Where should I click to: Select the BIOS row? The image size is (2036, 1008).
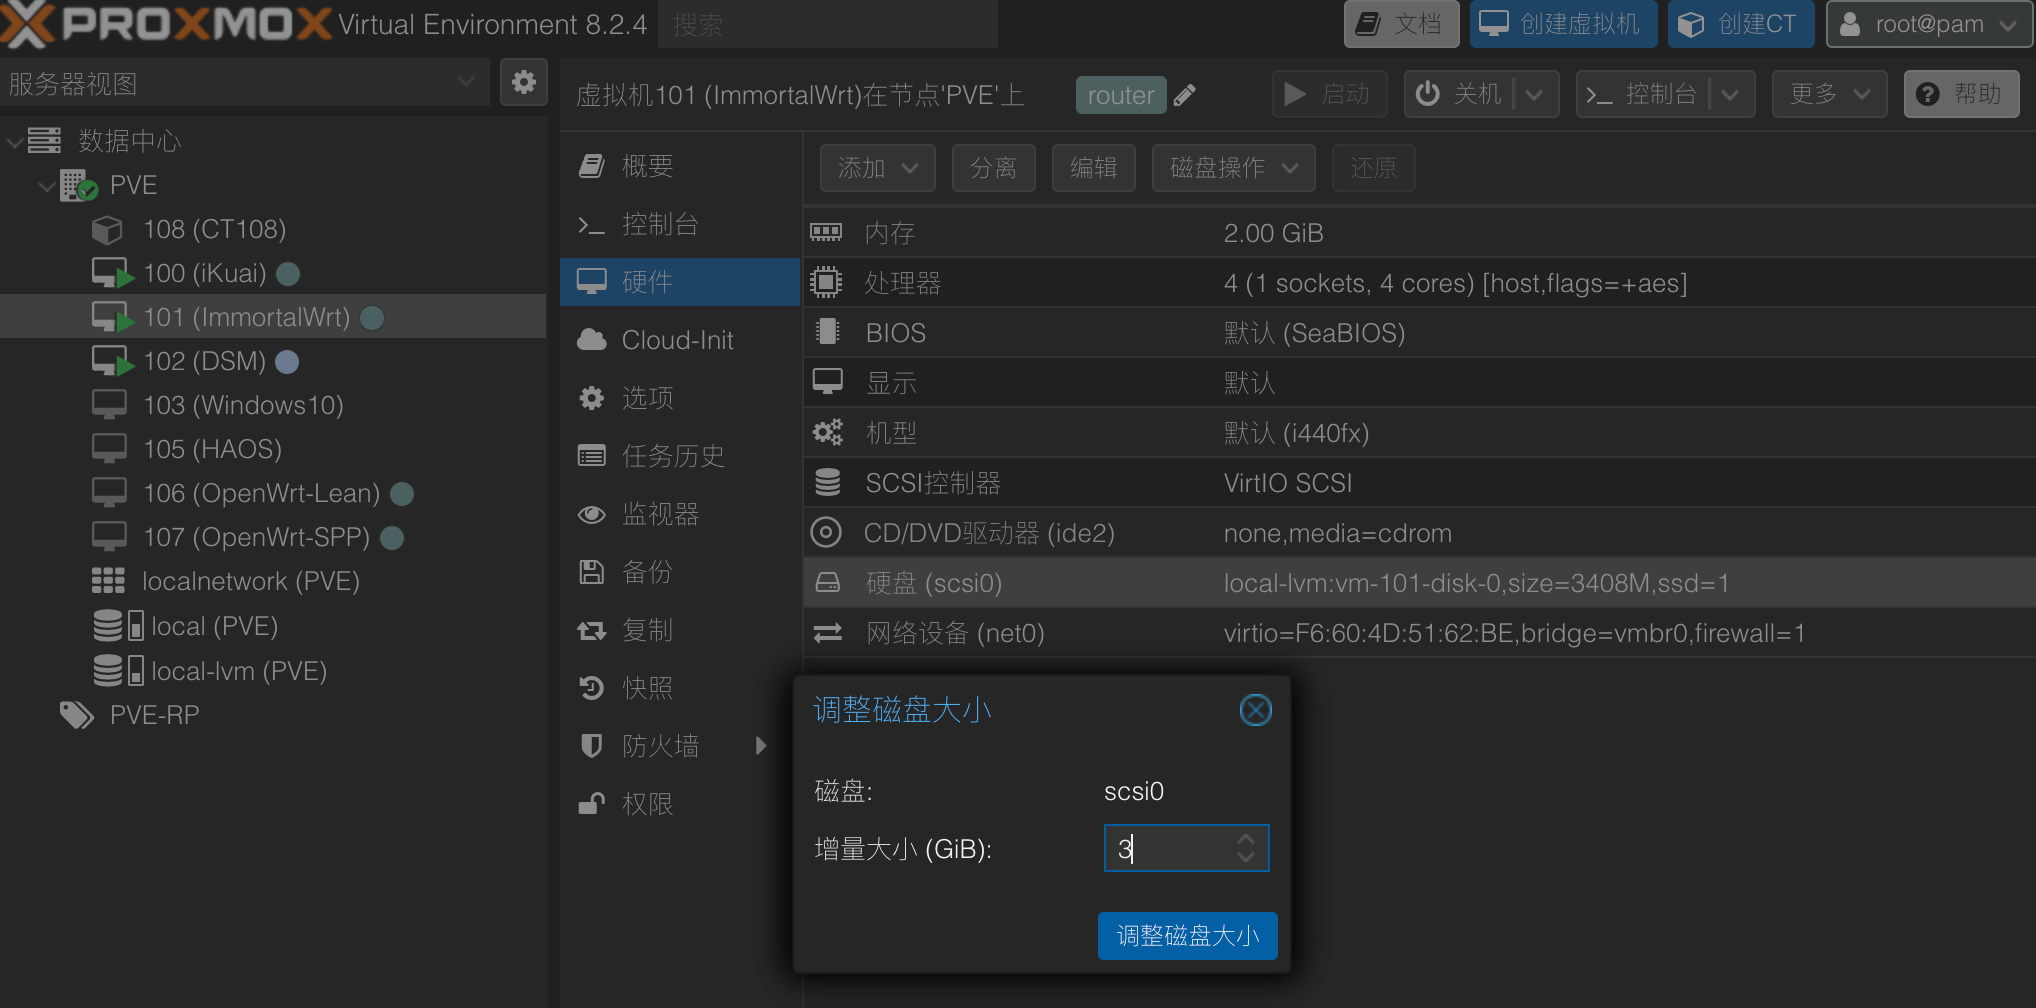[1419, 333]
